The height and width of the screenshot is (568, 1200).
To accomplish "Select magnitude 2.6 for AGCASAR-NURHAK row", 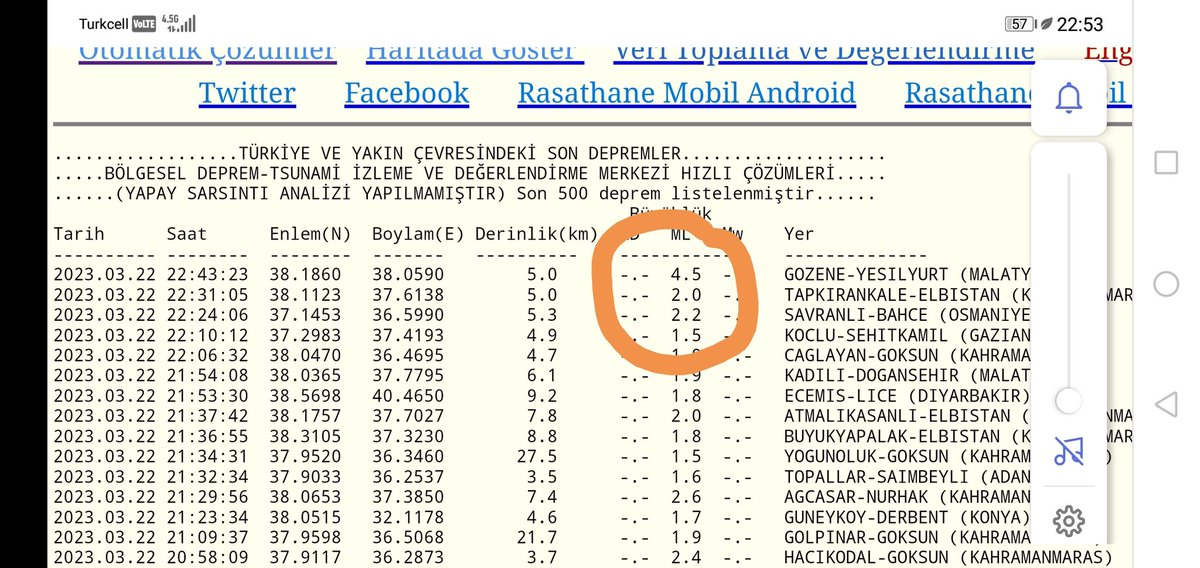I will tap(686, 496).
